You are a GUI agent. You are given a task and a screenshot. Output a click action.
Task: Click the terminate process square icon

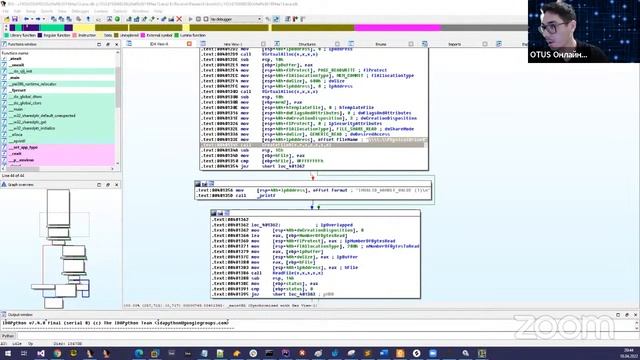[206, 19]
